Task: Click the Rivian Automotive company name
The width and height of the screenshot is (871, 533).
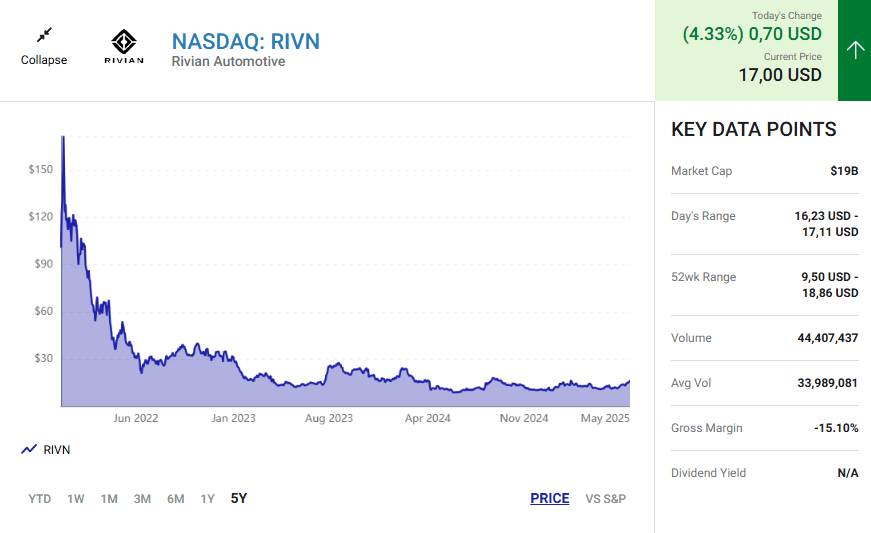Action: (x=228, y=61)
